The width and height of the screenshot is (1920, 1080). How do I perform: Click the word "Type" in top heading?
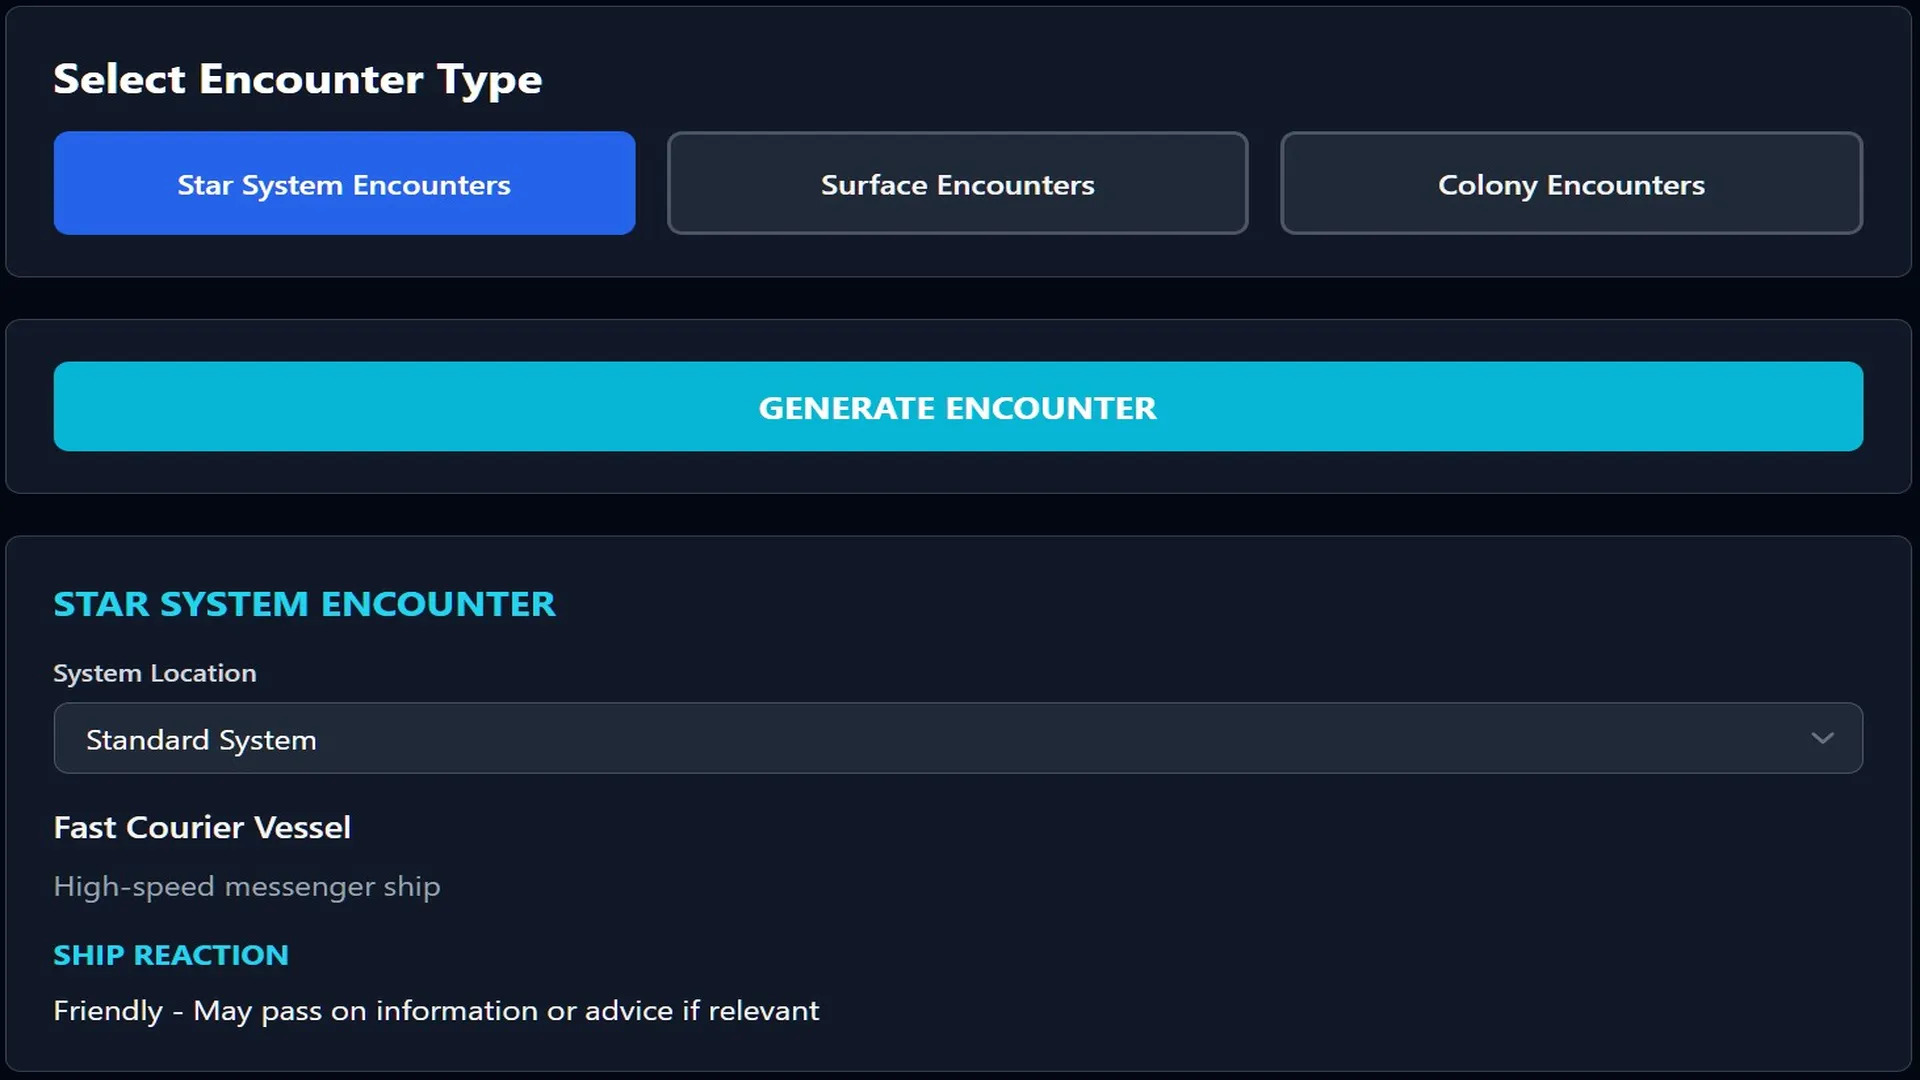(490, 80)
